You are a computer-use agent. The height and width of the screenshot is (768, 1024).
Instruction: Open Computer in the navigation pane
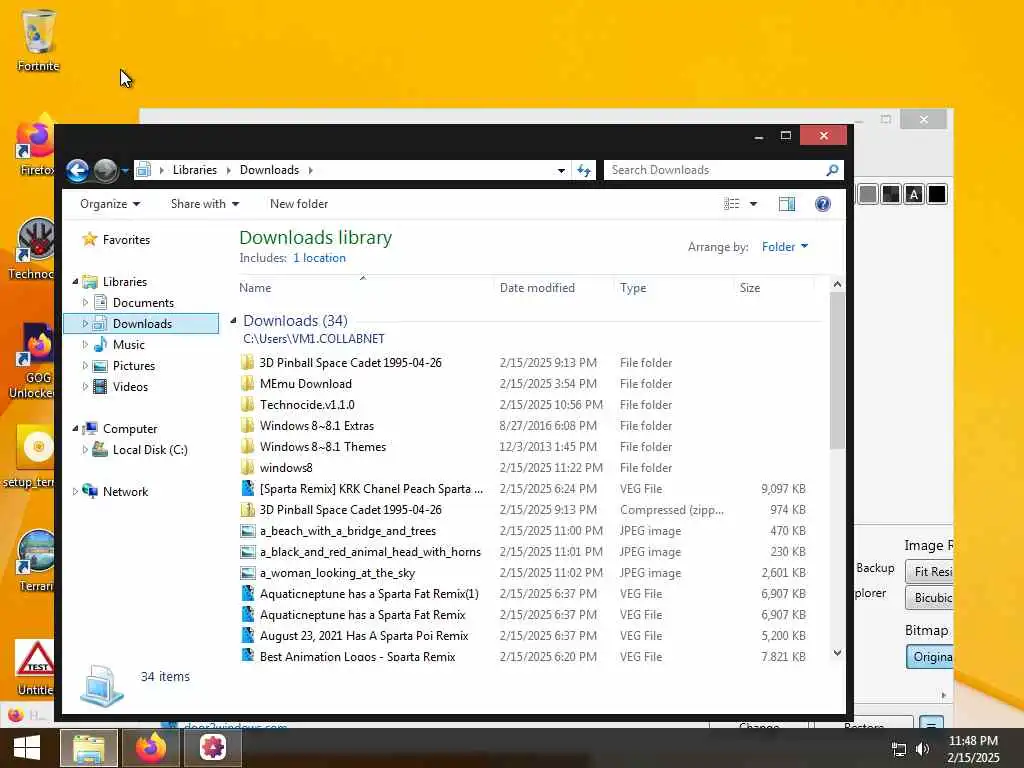pyautogui.click(x=129, y=428)
